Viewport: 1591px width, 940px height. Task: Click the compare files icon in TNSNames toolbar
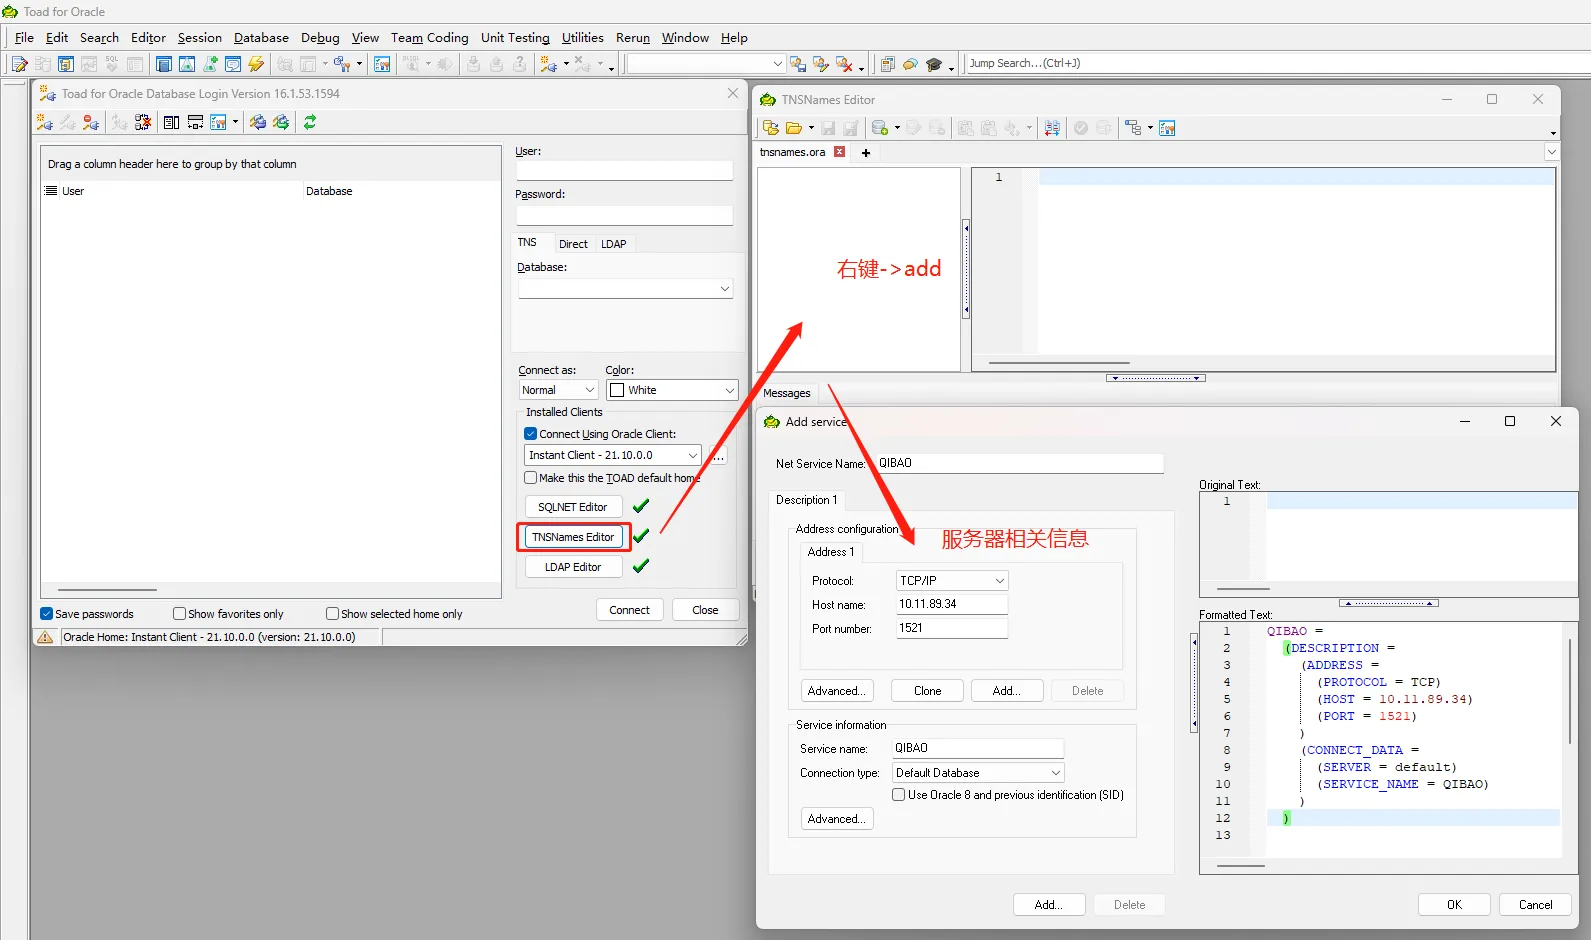(x=1052, y=128)
